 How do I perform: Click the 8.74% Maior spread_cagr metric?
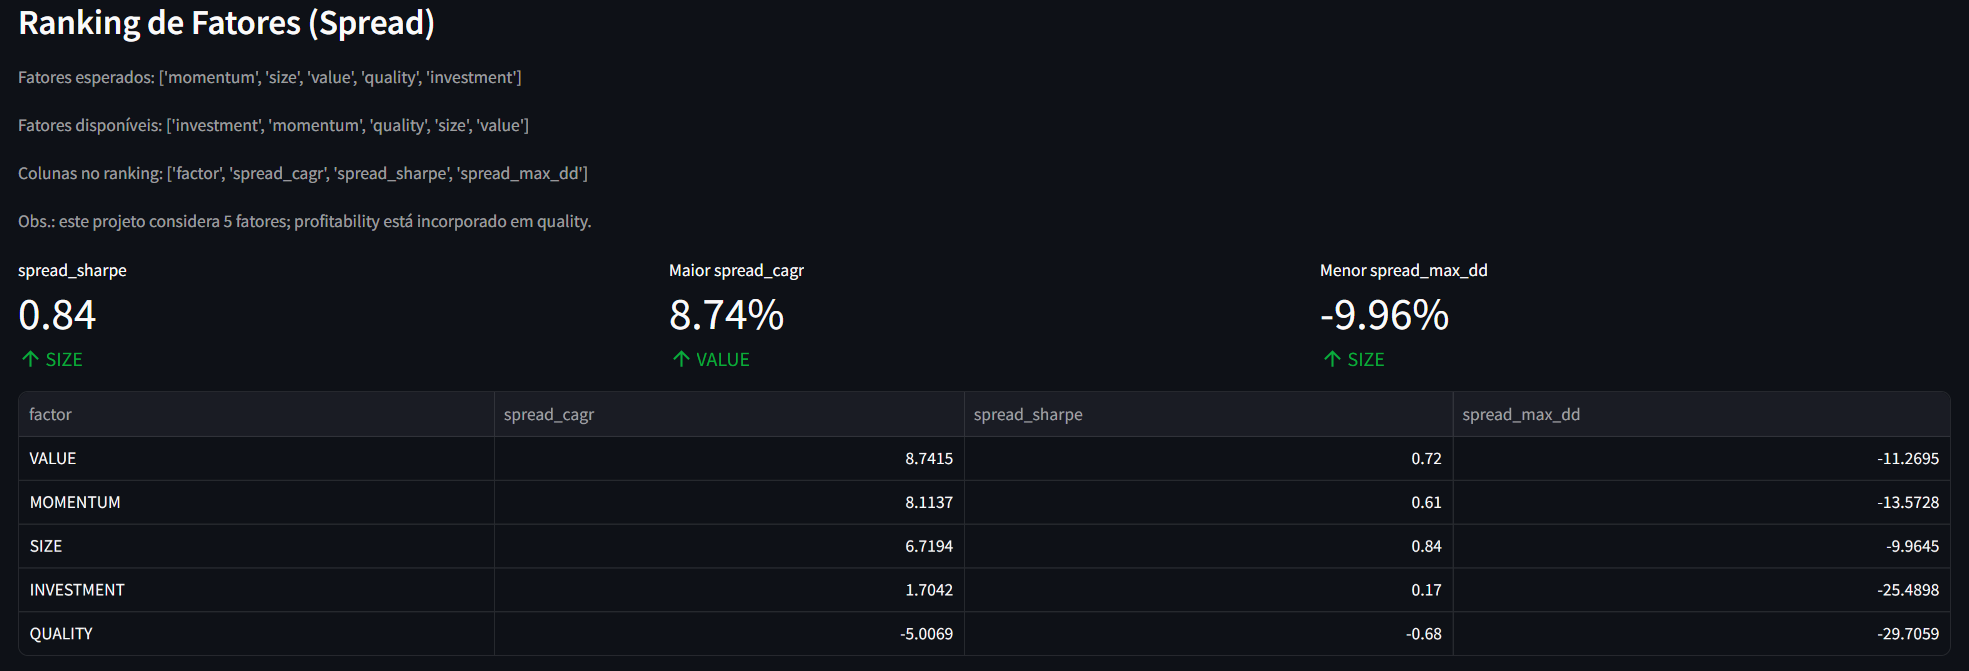pyautogui.click(x=726, y=315)
